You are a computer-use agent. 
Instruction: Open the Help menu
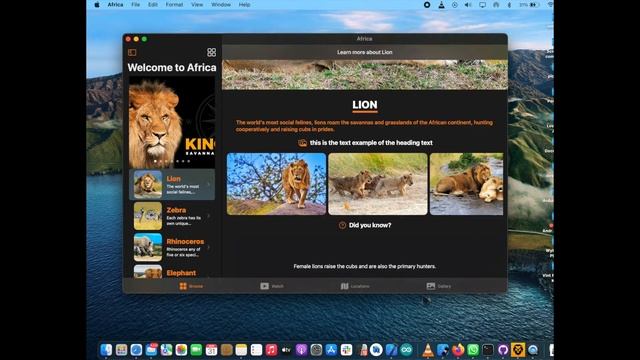pyautogui.click(x=244, y=4)
